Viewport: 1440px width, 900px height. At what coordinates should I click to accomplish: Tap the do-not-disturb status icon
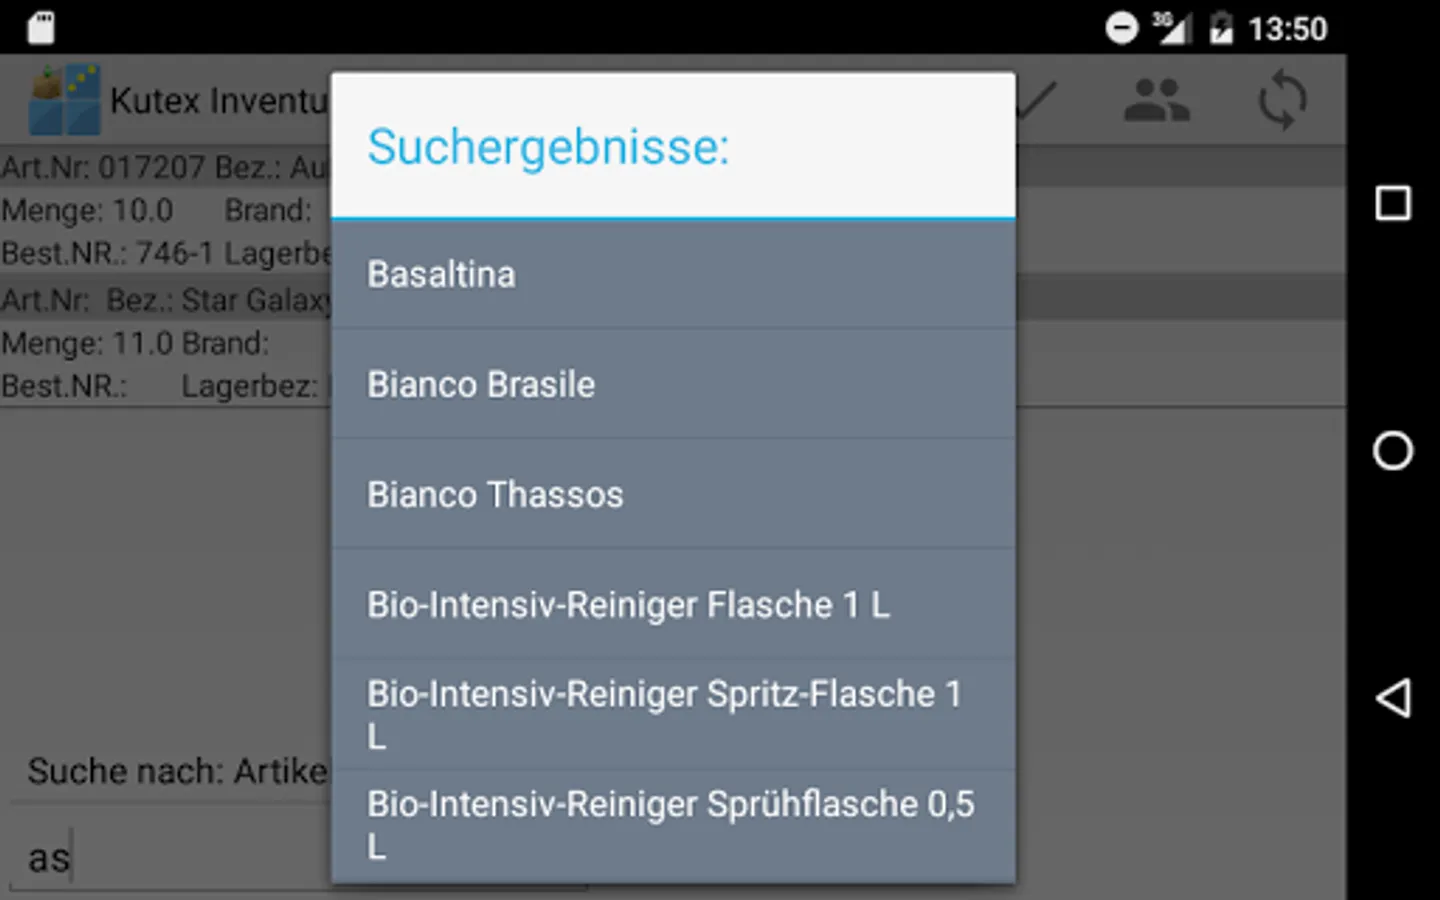tap(1121, 28)
